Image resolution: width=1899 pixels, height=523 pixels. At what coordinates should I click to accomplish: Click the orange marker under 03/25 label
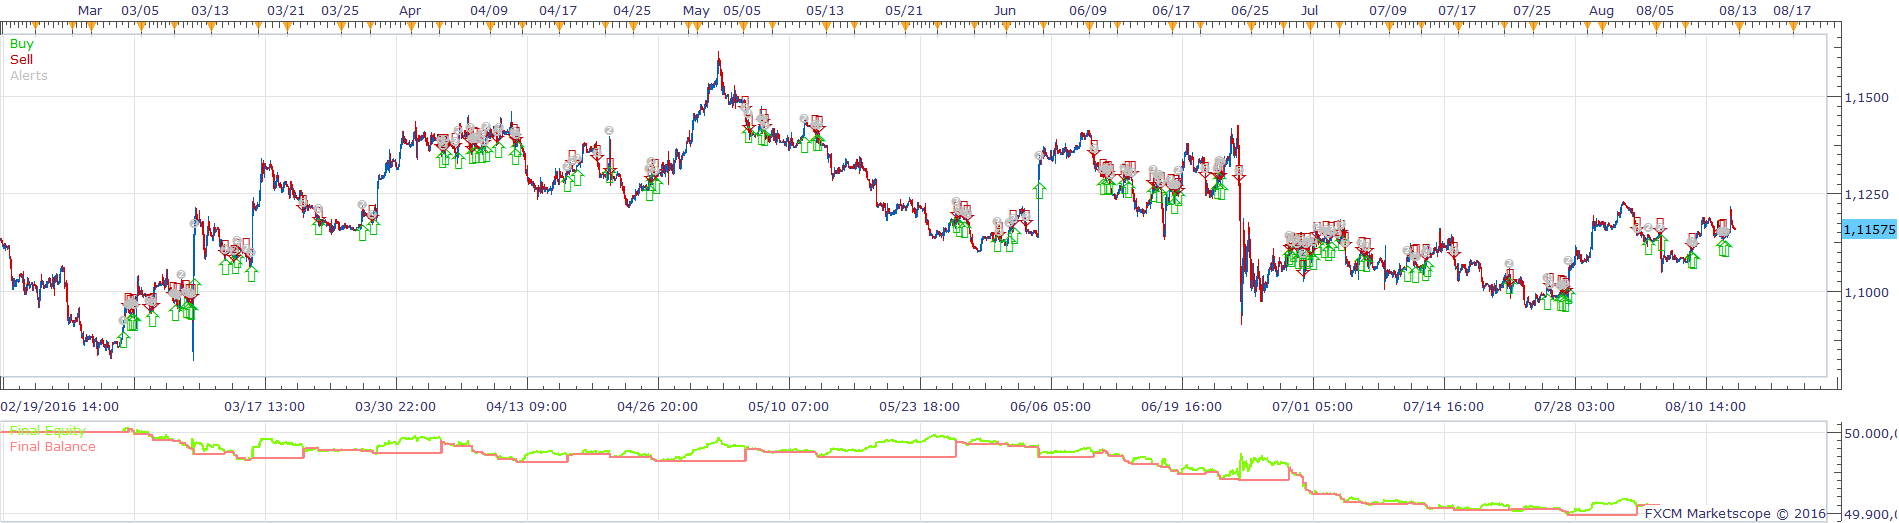[x=341, y=27]
